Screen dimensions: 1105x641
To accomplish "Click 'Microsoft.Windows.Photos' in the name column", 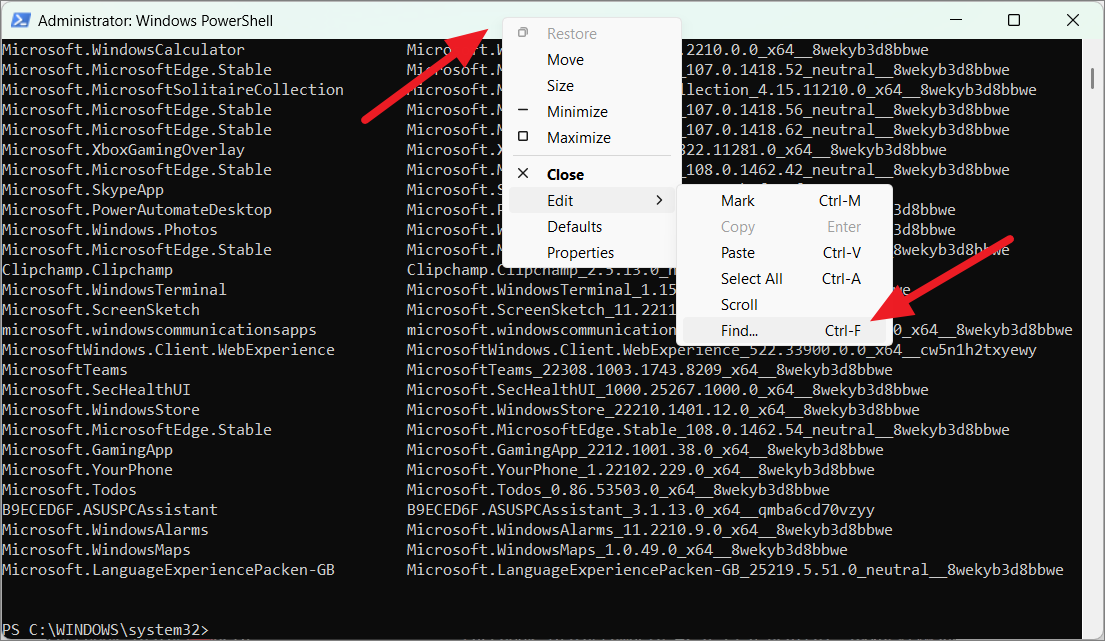I will point(110,230).
